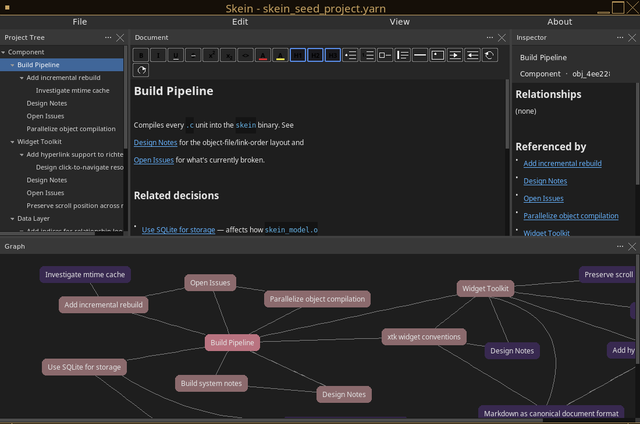Image resolution: width=640 pixels, height=424 pixels.
Task: Open Use SQLite for storage document link
Action: 178,230
